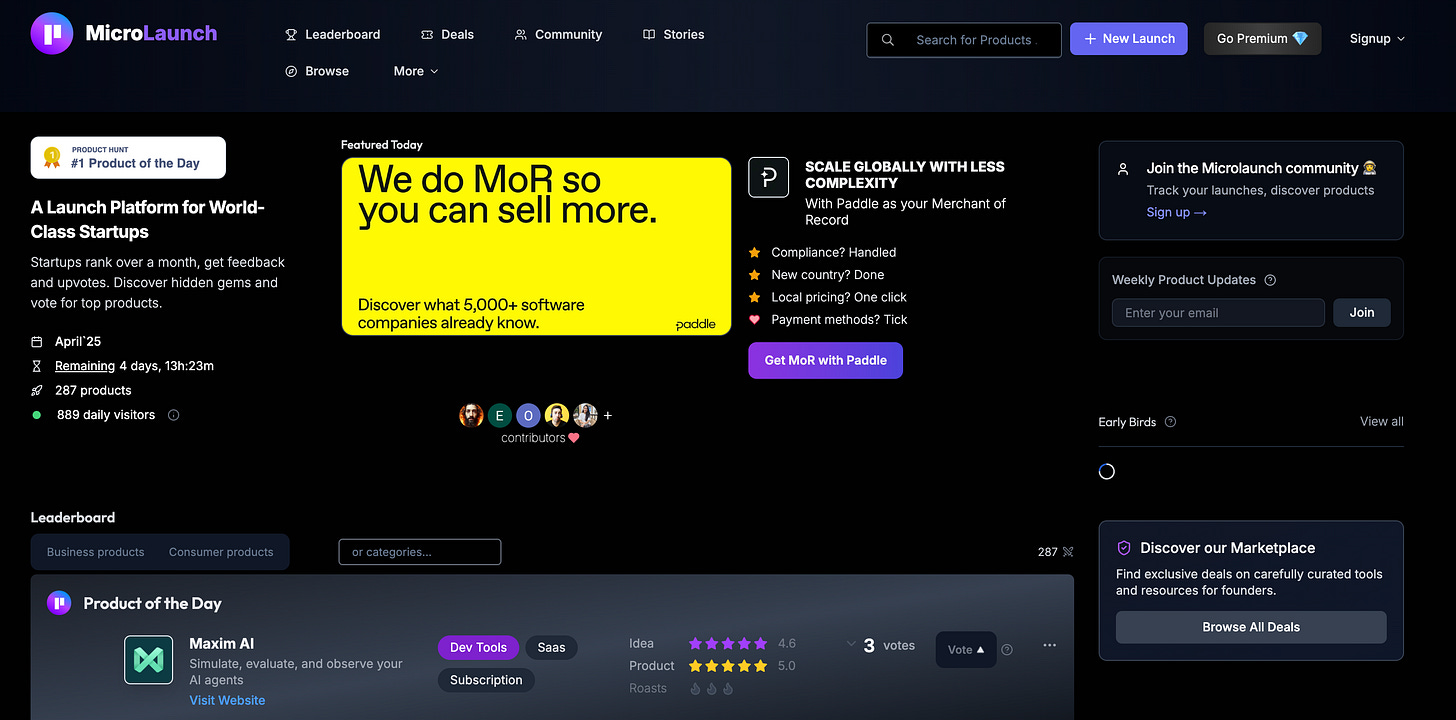Click the Search for Products field
This screenshot has height=720, width=1456.
point(964,40)
